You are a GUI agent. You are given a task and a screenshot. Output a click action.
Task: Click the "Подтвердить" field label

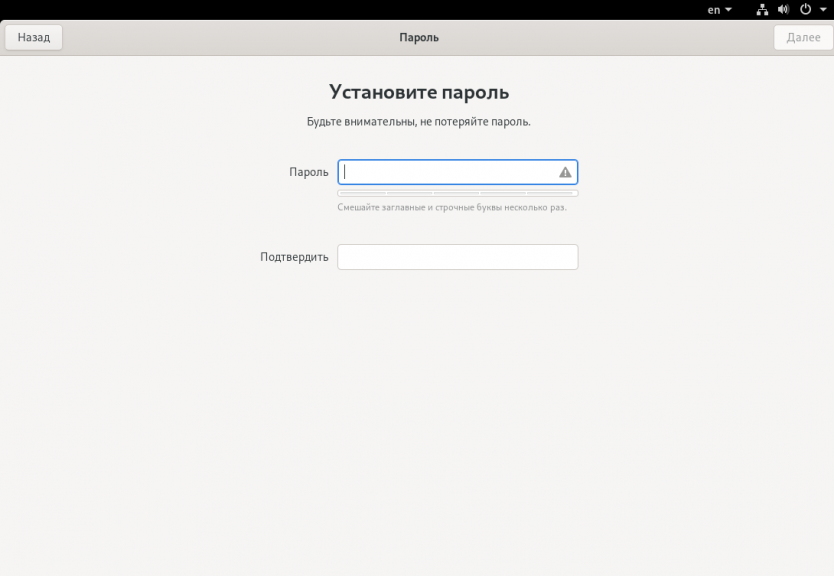click(294, 257)
